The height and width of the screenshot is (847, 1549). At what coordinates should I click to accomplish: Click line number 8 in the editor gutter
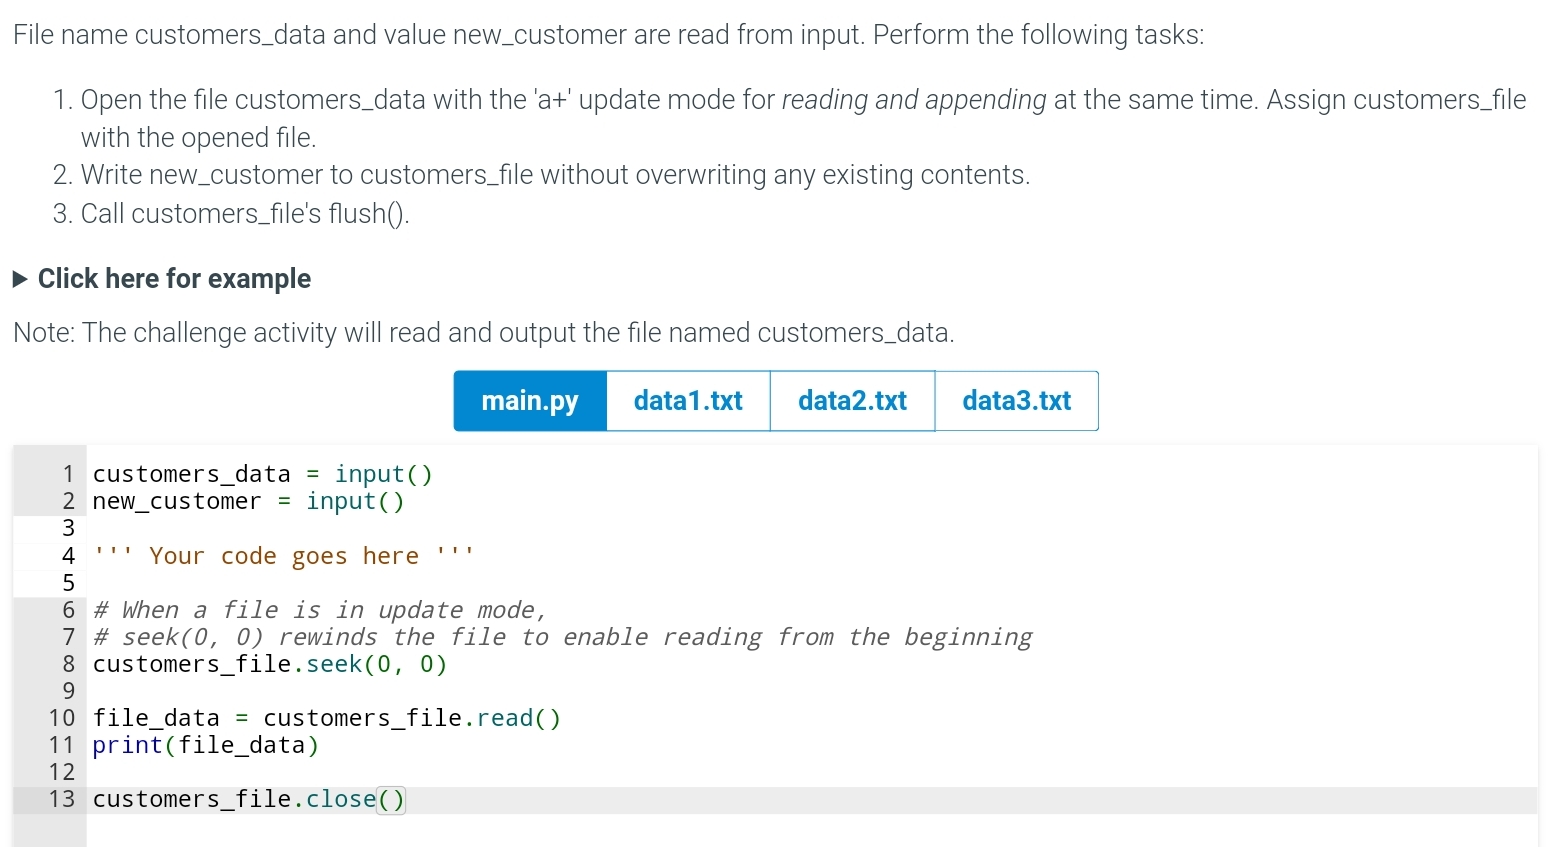tap(66, 664)
